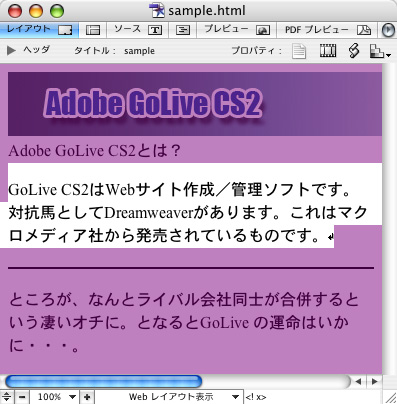Open the film strip DHTML timeline icon

pos(328,51)
